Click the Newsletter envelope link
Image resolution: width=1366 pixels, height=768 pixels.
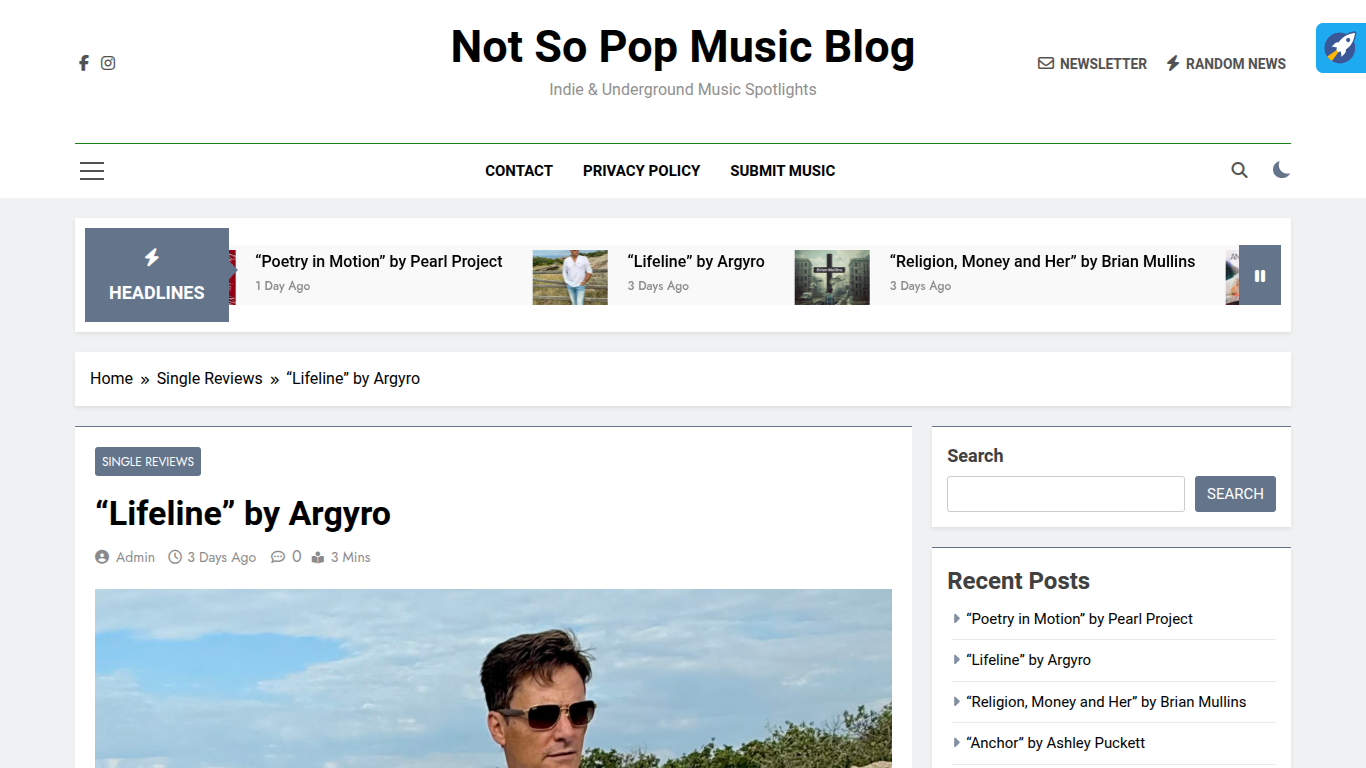click(1092, 63)
